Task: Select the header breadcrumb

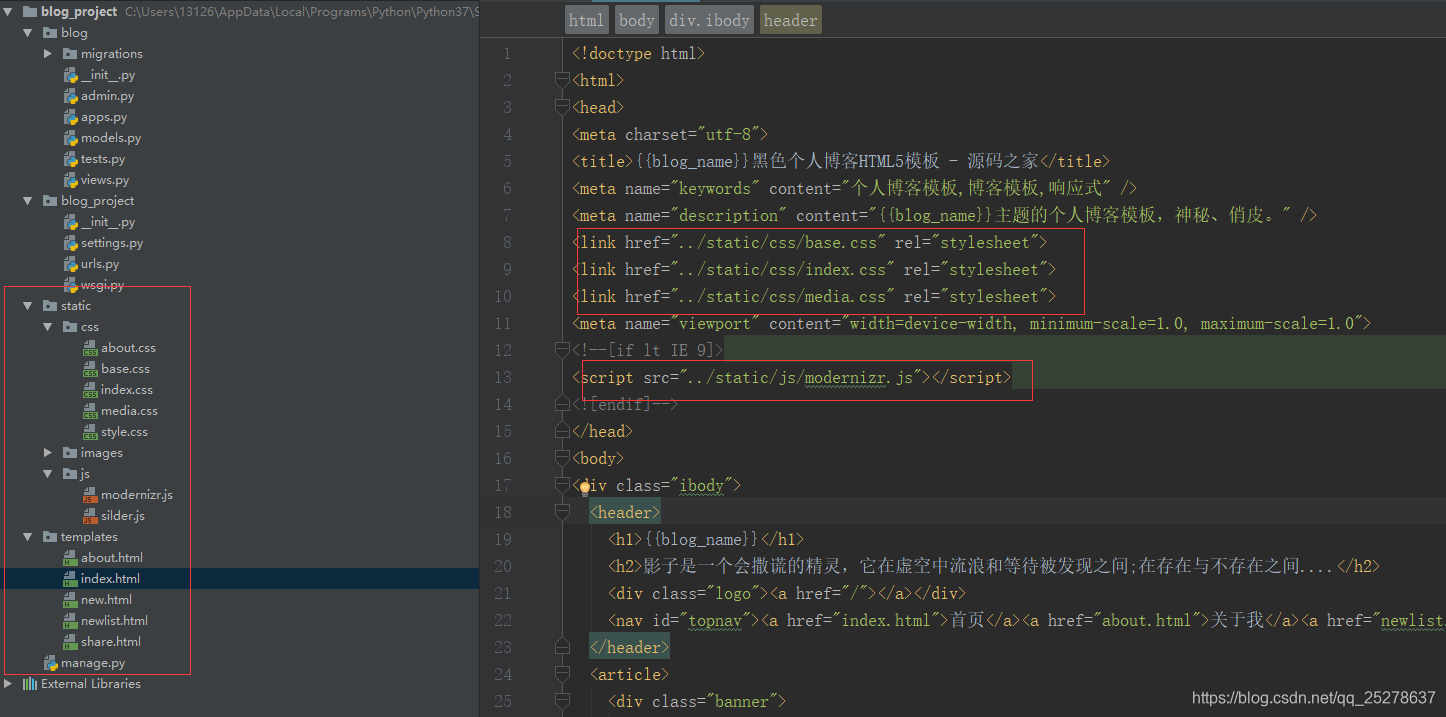Action: (790, 20)
